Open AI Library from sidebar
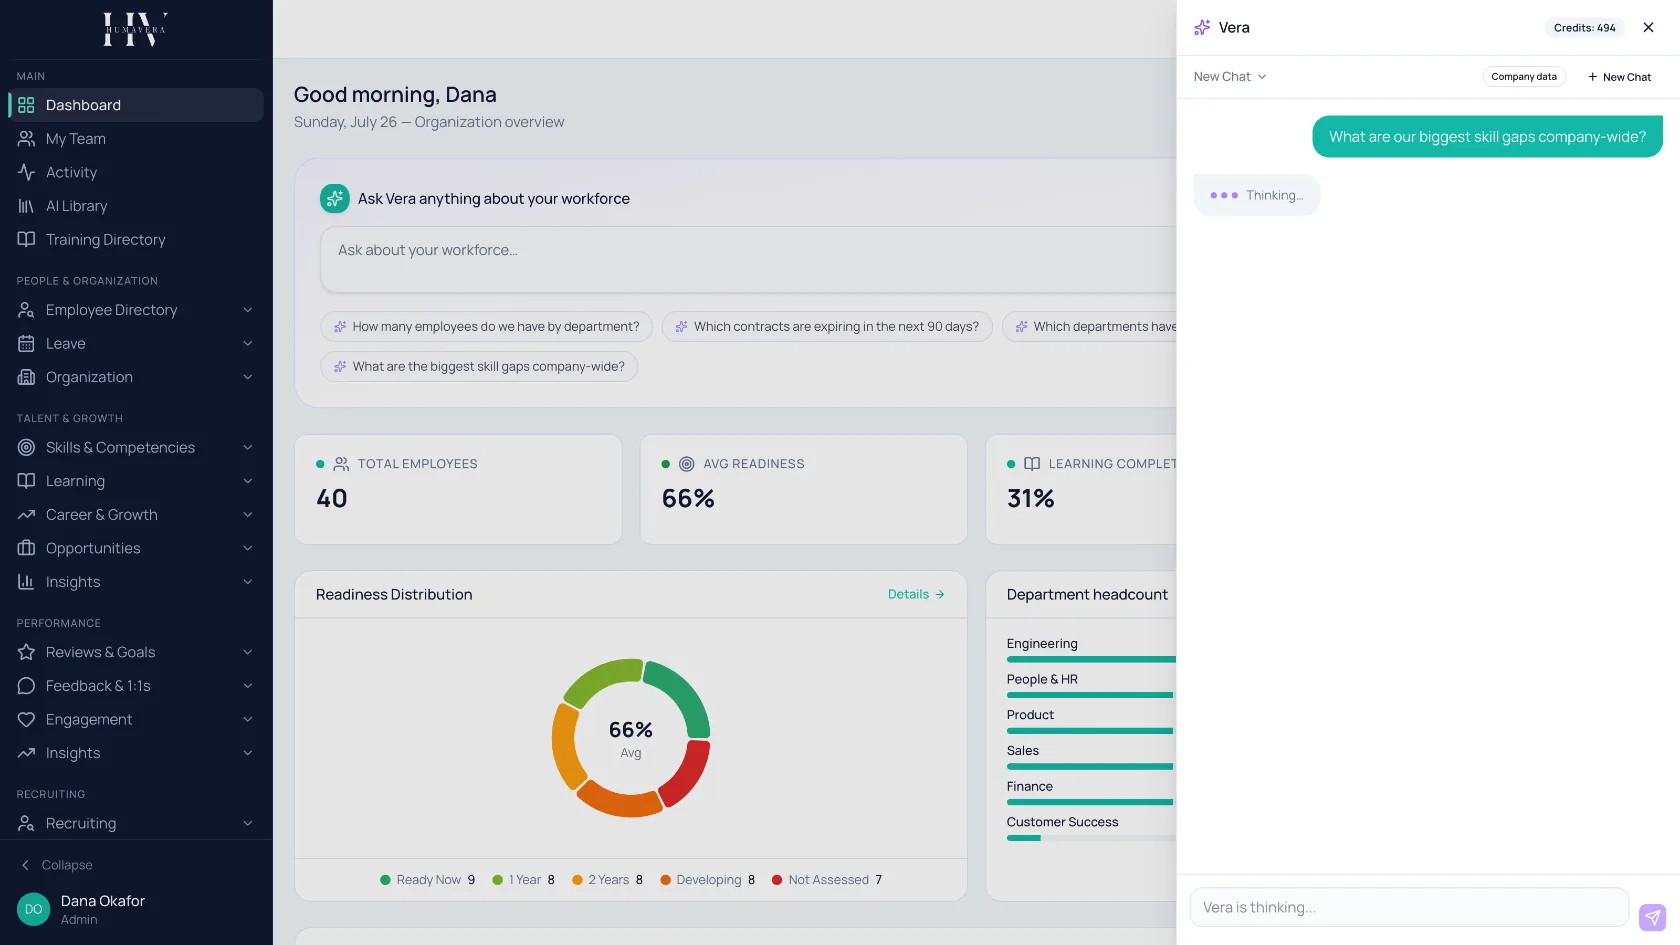 pyautogui.click(x=136, y=206)
